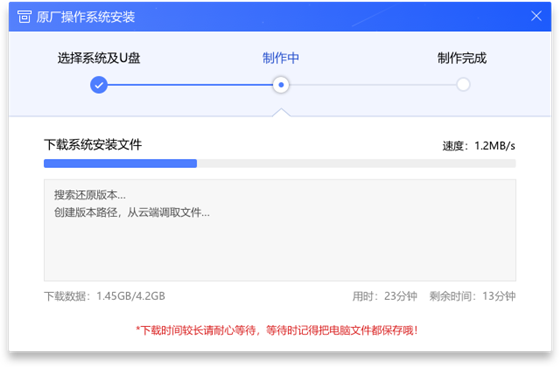Click the 下载数据: 1.45GB/4.2GB text
This screenshot has height=367, width=560.
[105, 296]
